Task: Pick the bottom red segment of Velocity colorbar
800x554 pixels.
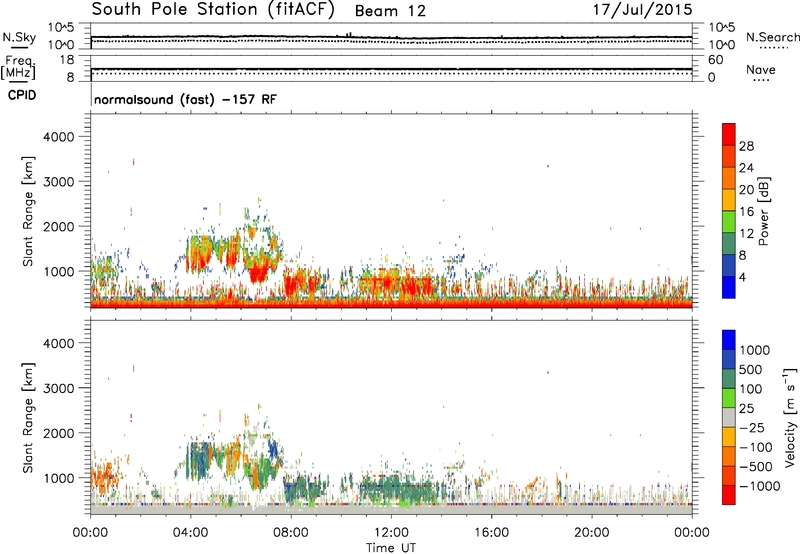Action: [729, 495]
